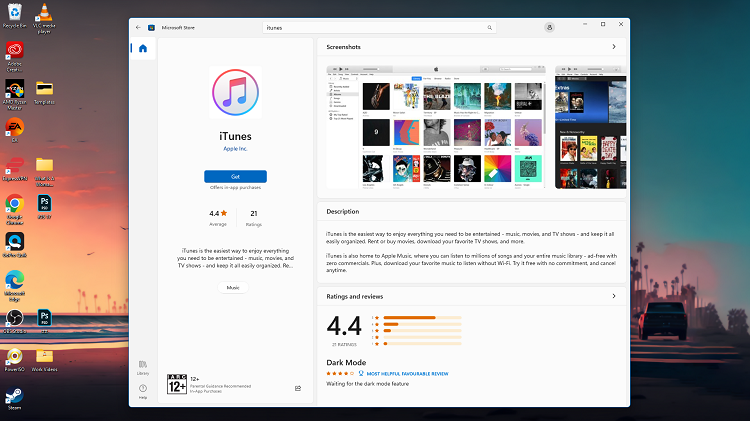
Task: Open the first iTunes library screenshot
Action: click(436, 127)
